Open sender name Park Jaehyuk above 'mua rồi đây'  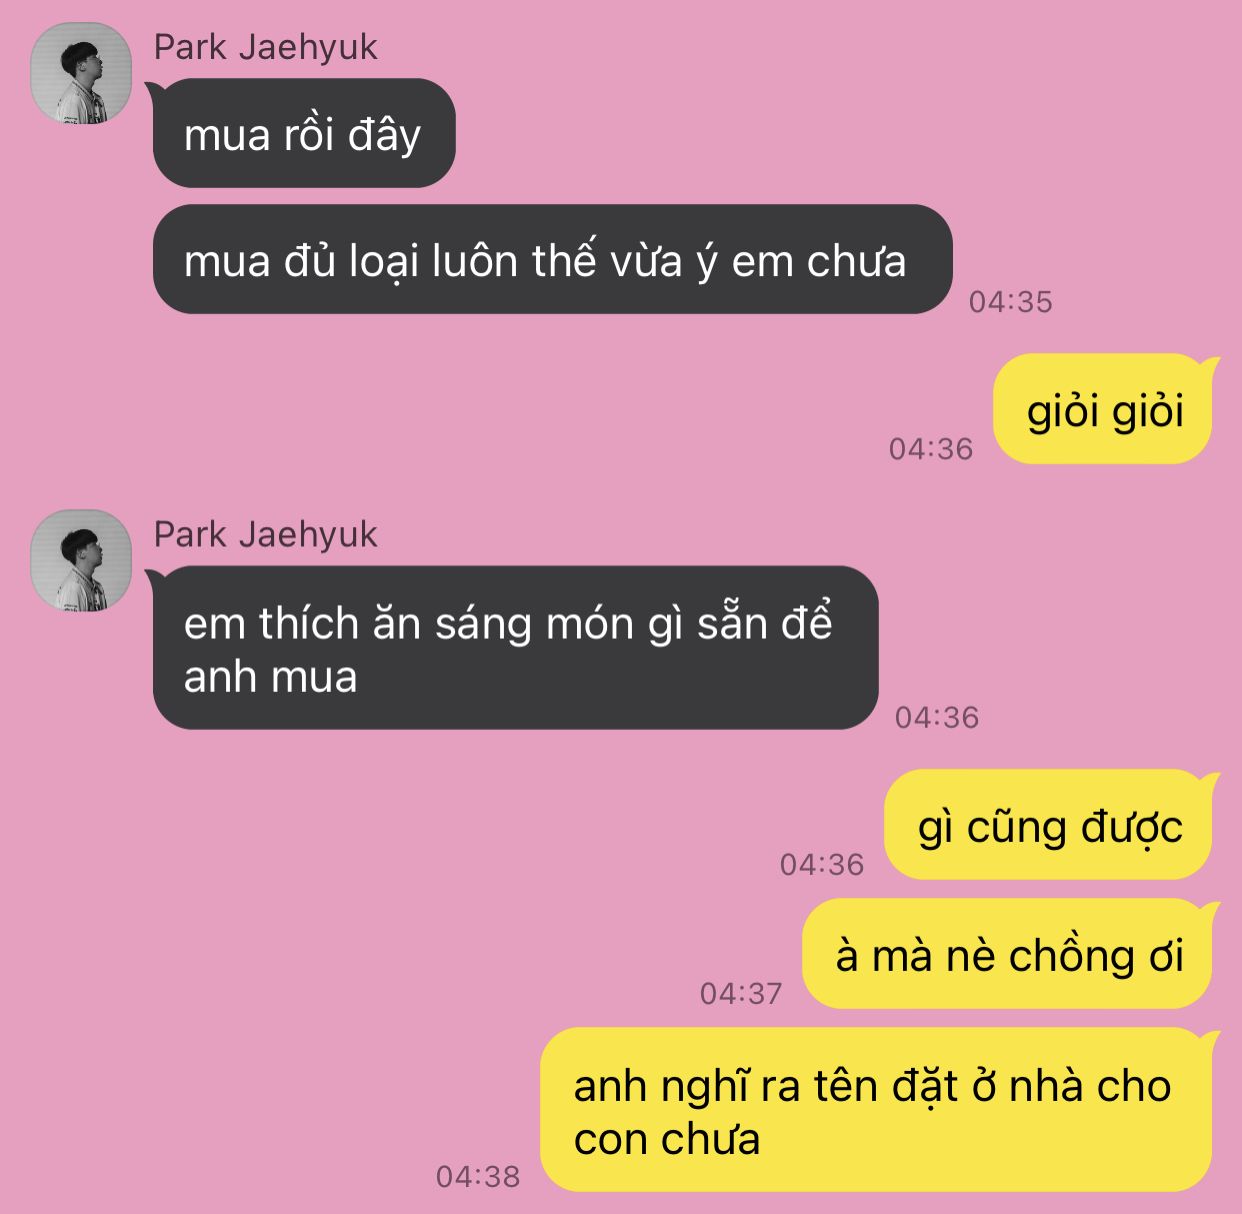265,47
